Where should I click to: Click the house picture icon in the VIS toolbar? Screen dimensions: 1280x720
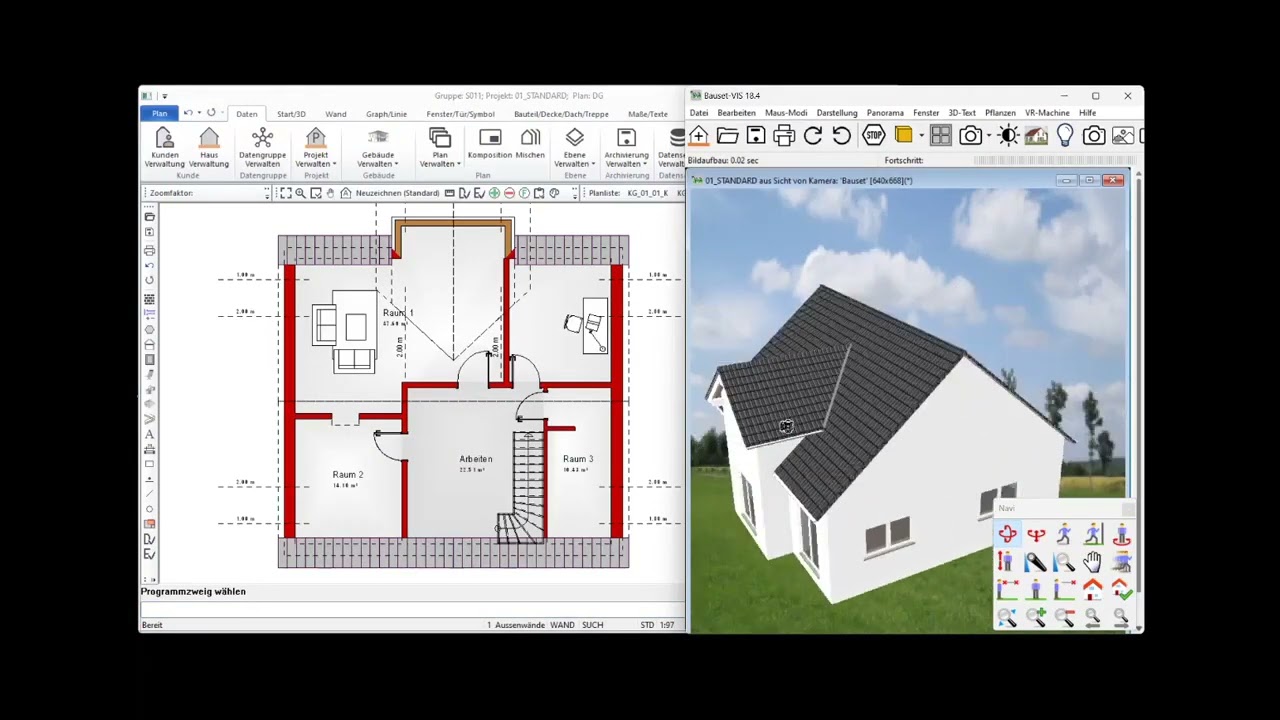pos(1036,136)
